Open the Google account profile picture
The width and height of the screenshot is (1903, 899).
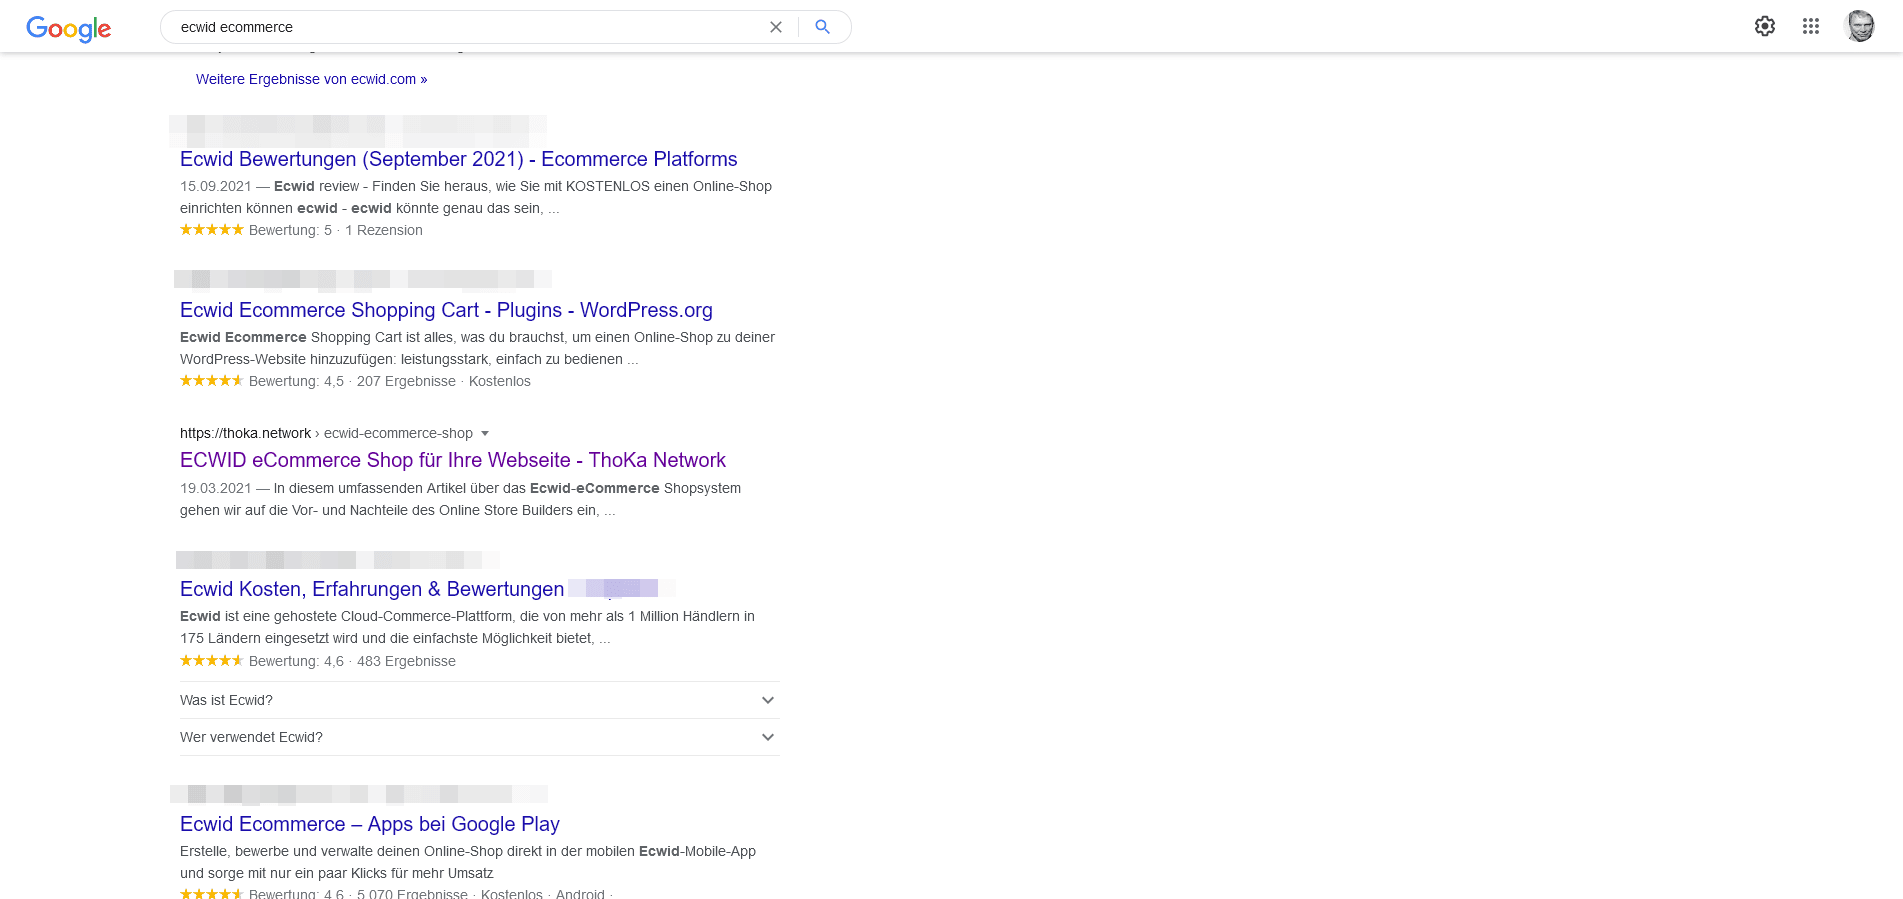click(1859, 26)
